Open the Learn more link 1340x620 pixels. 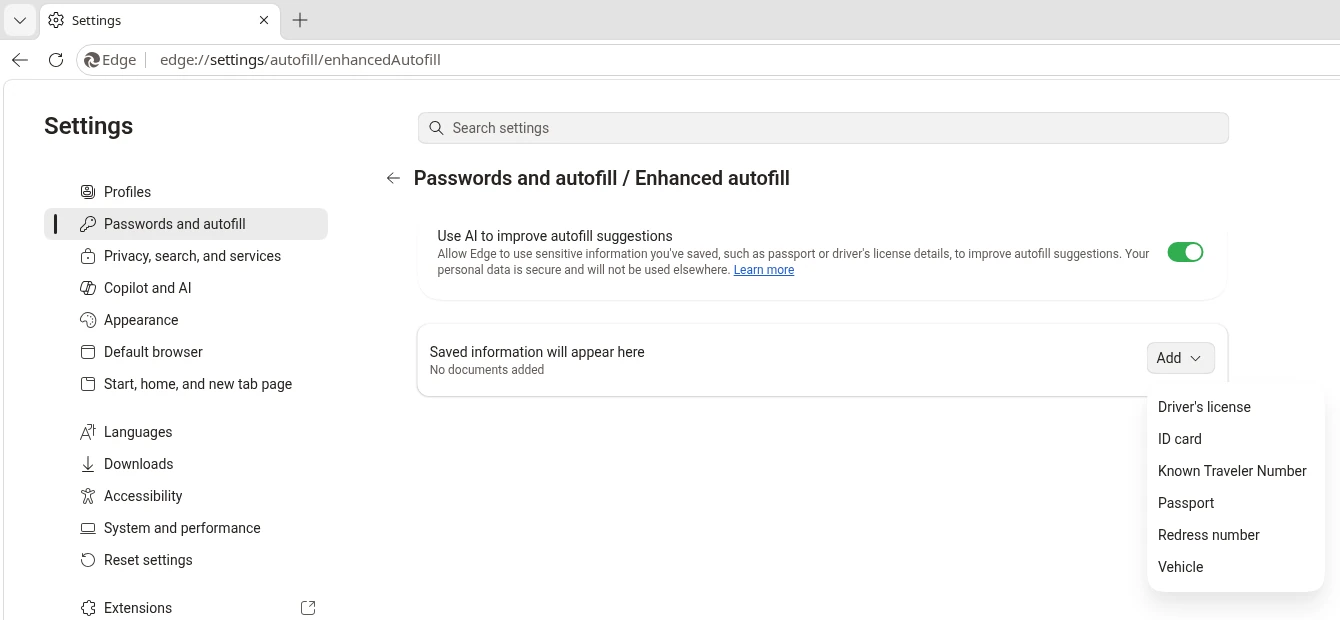click(x=764, y=270)
